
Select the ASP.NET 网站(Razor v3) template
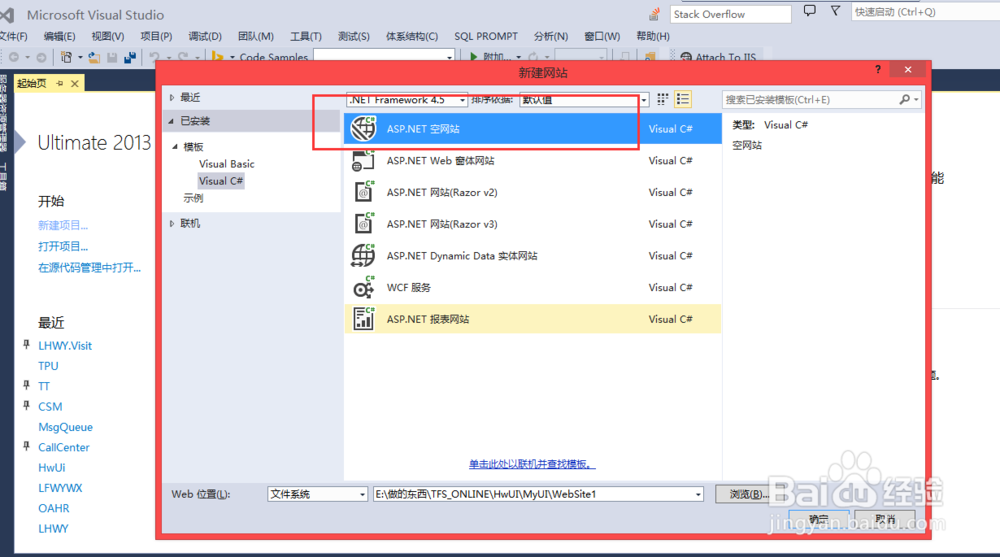[x=533, y=224]
